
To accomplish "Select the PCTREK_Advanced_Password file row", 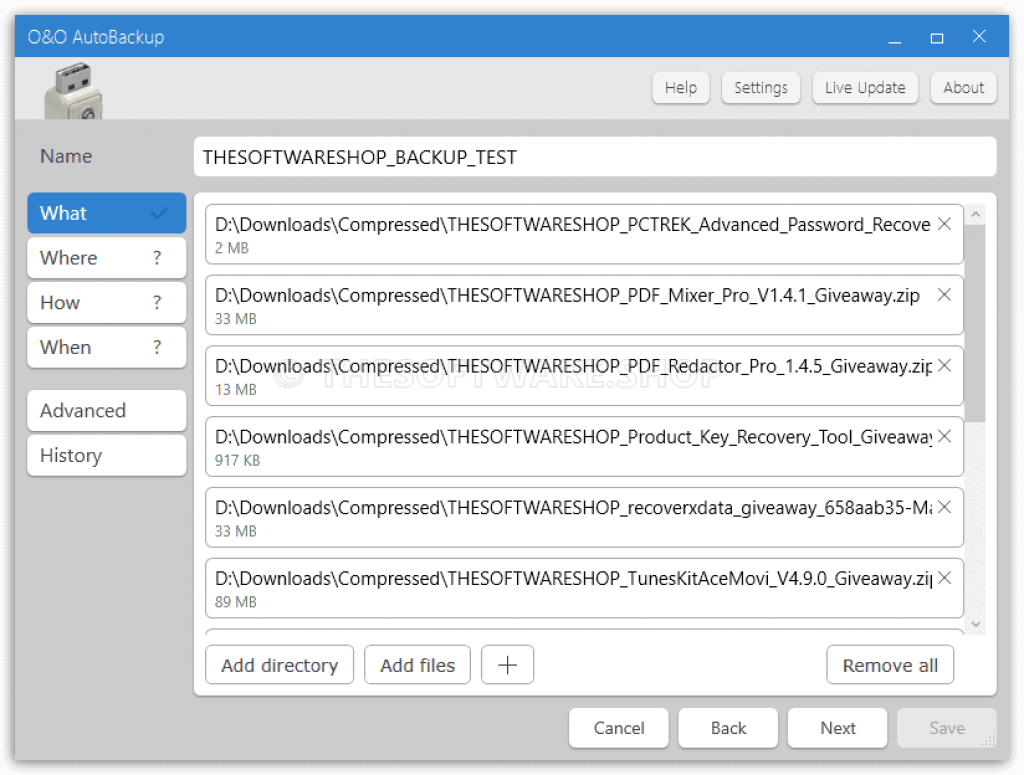I will 584,234.
